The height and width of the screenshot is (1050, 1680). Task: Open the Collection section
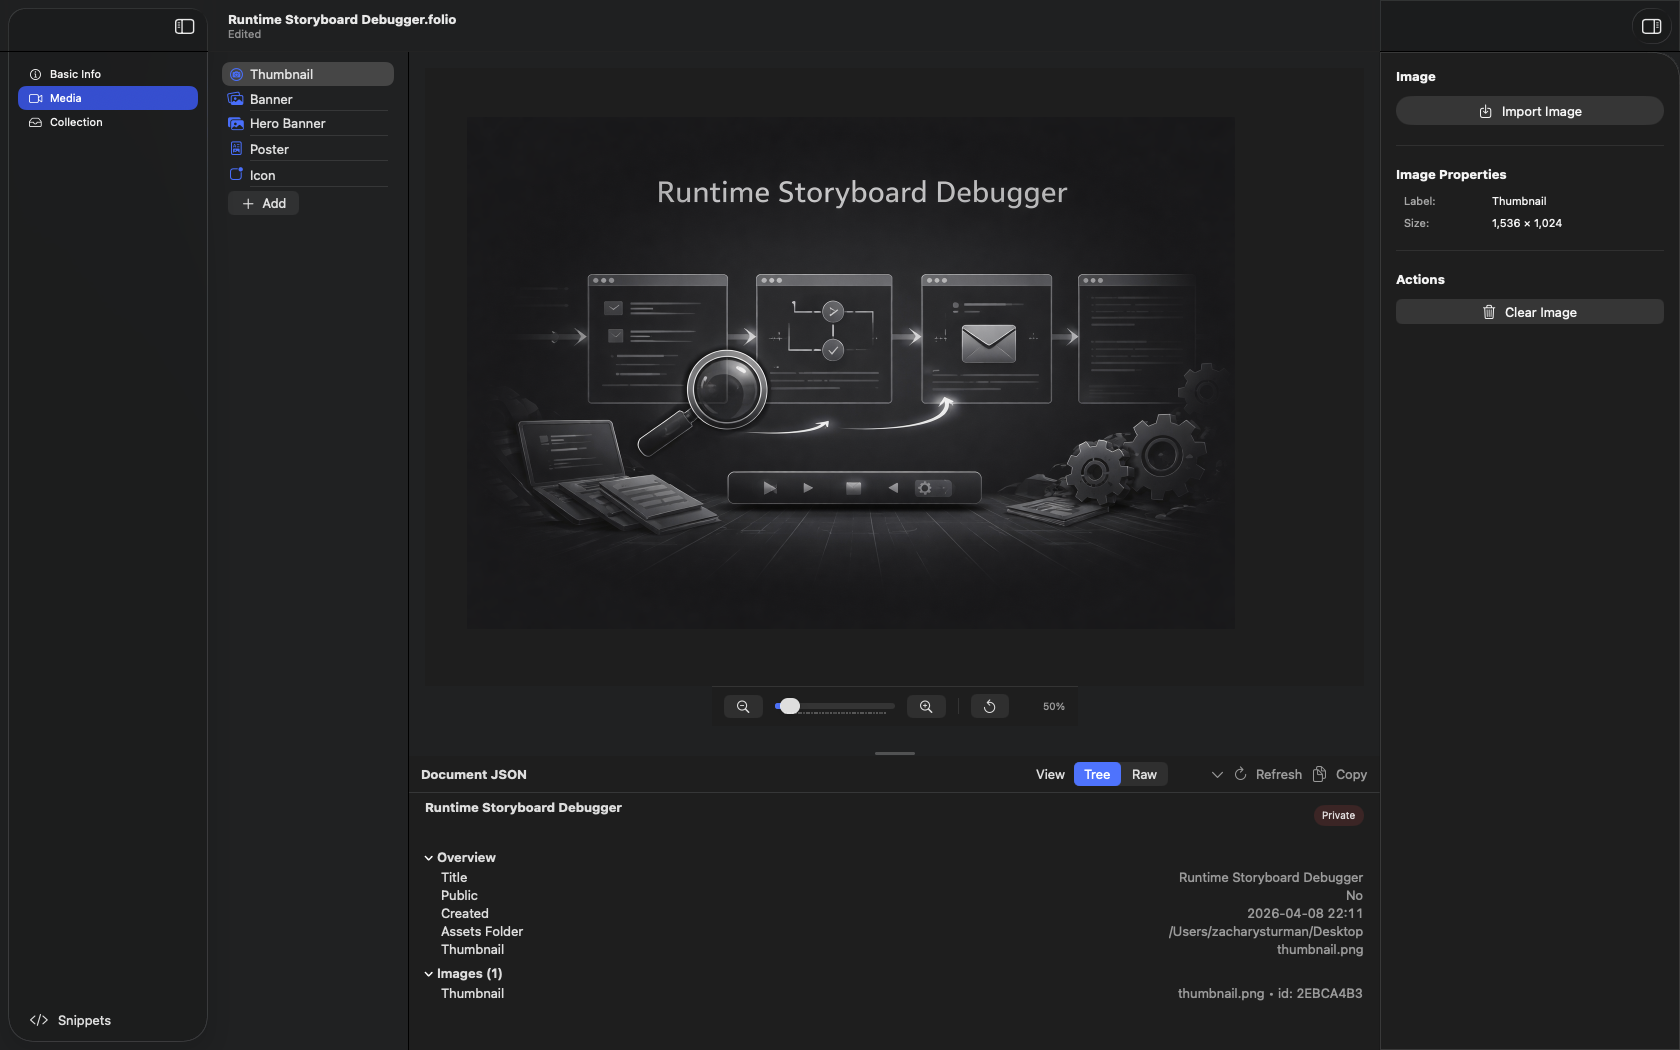pyautogui.click(x=76, y=122)
